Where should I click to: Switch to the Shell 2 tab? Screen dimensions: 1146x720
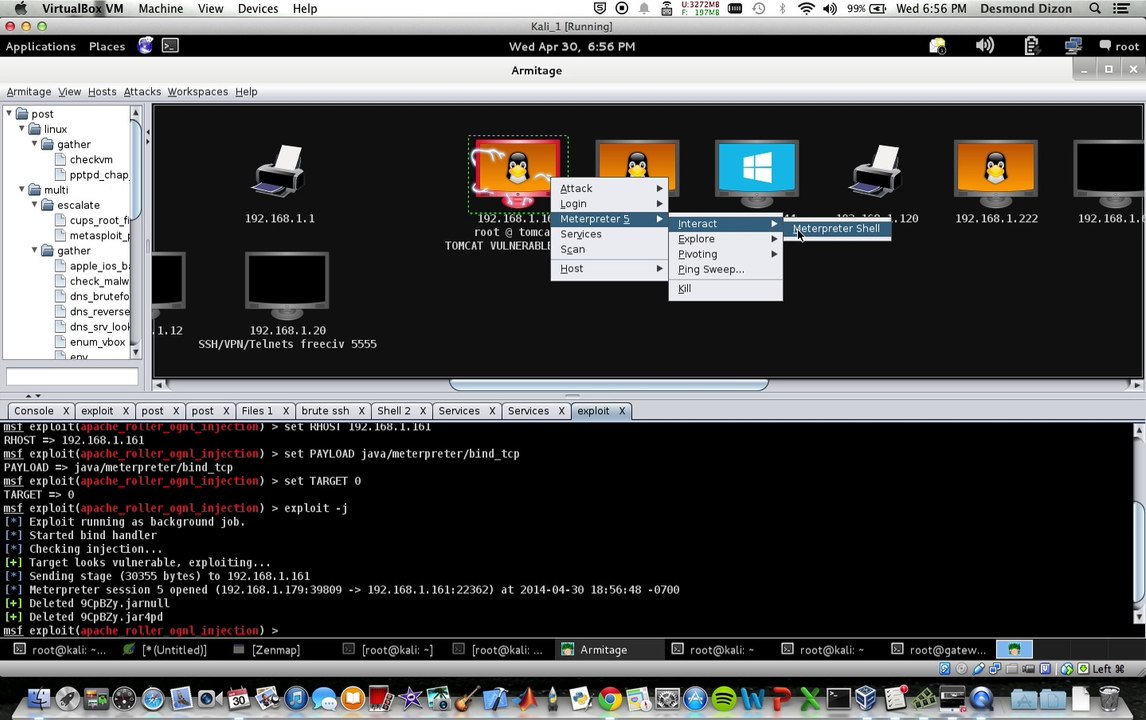[x=393, y=411]
